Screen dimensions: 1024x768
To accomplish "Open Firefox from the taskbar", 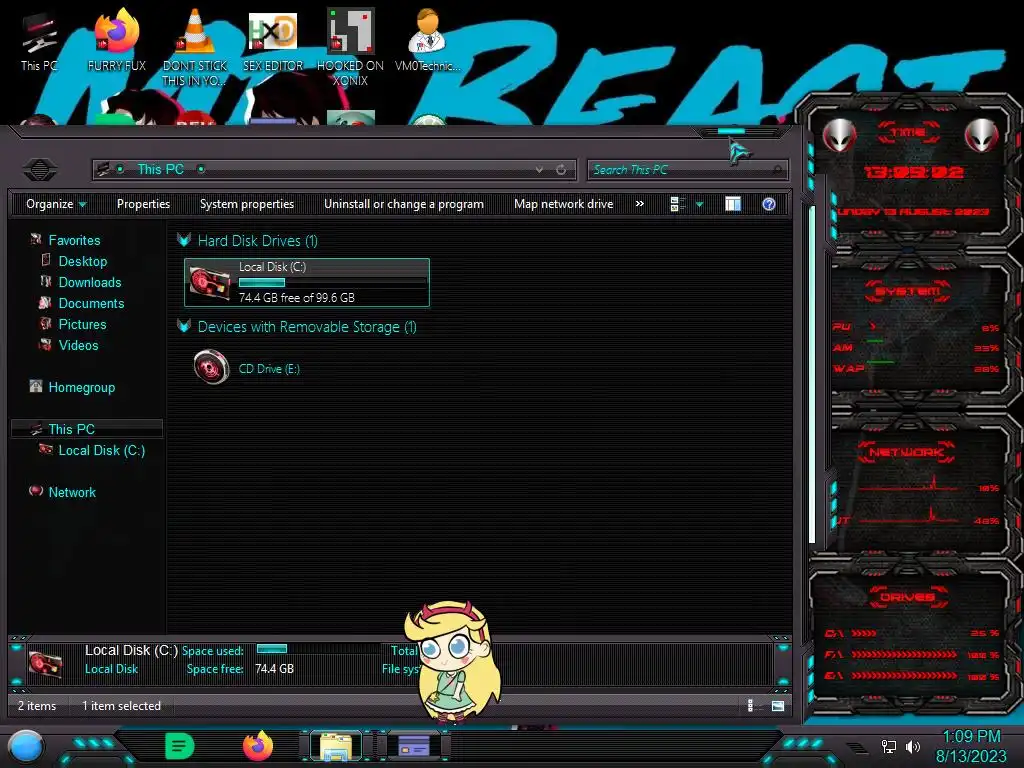I will [258, 746].
